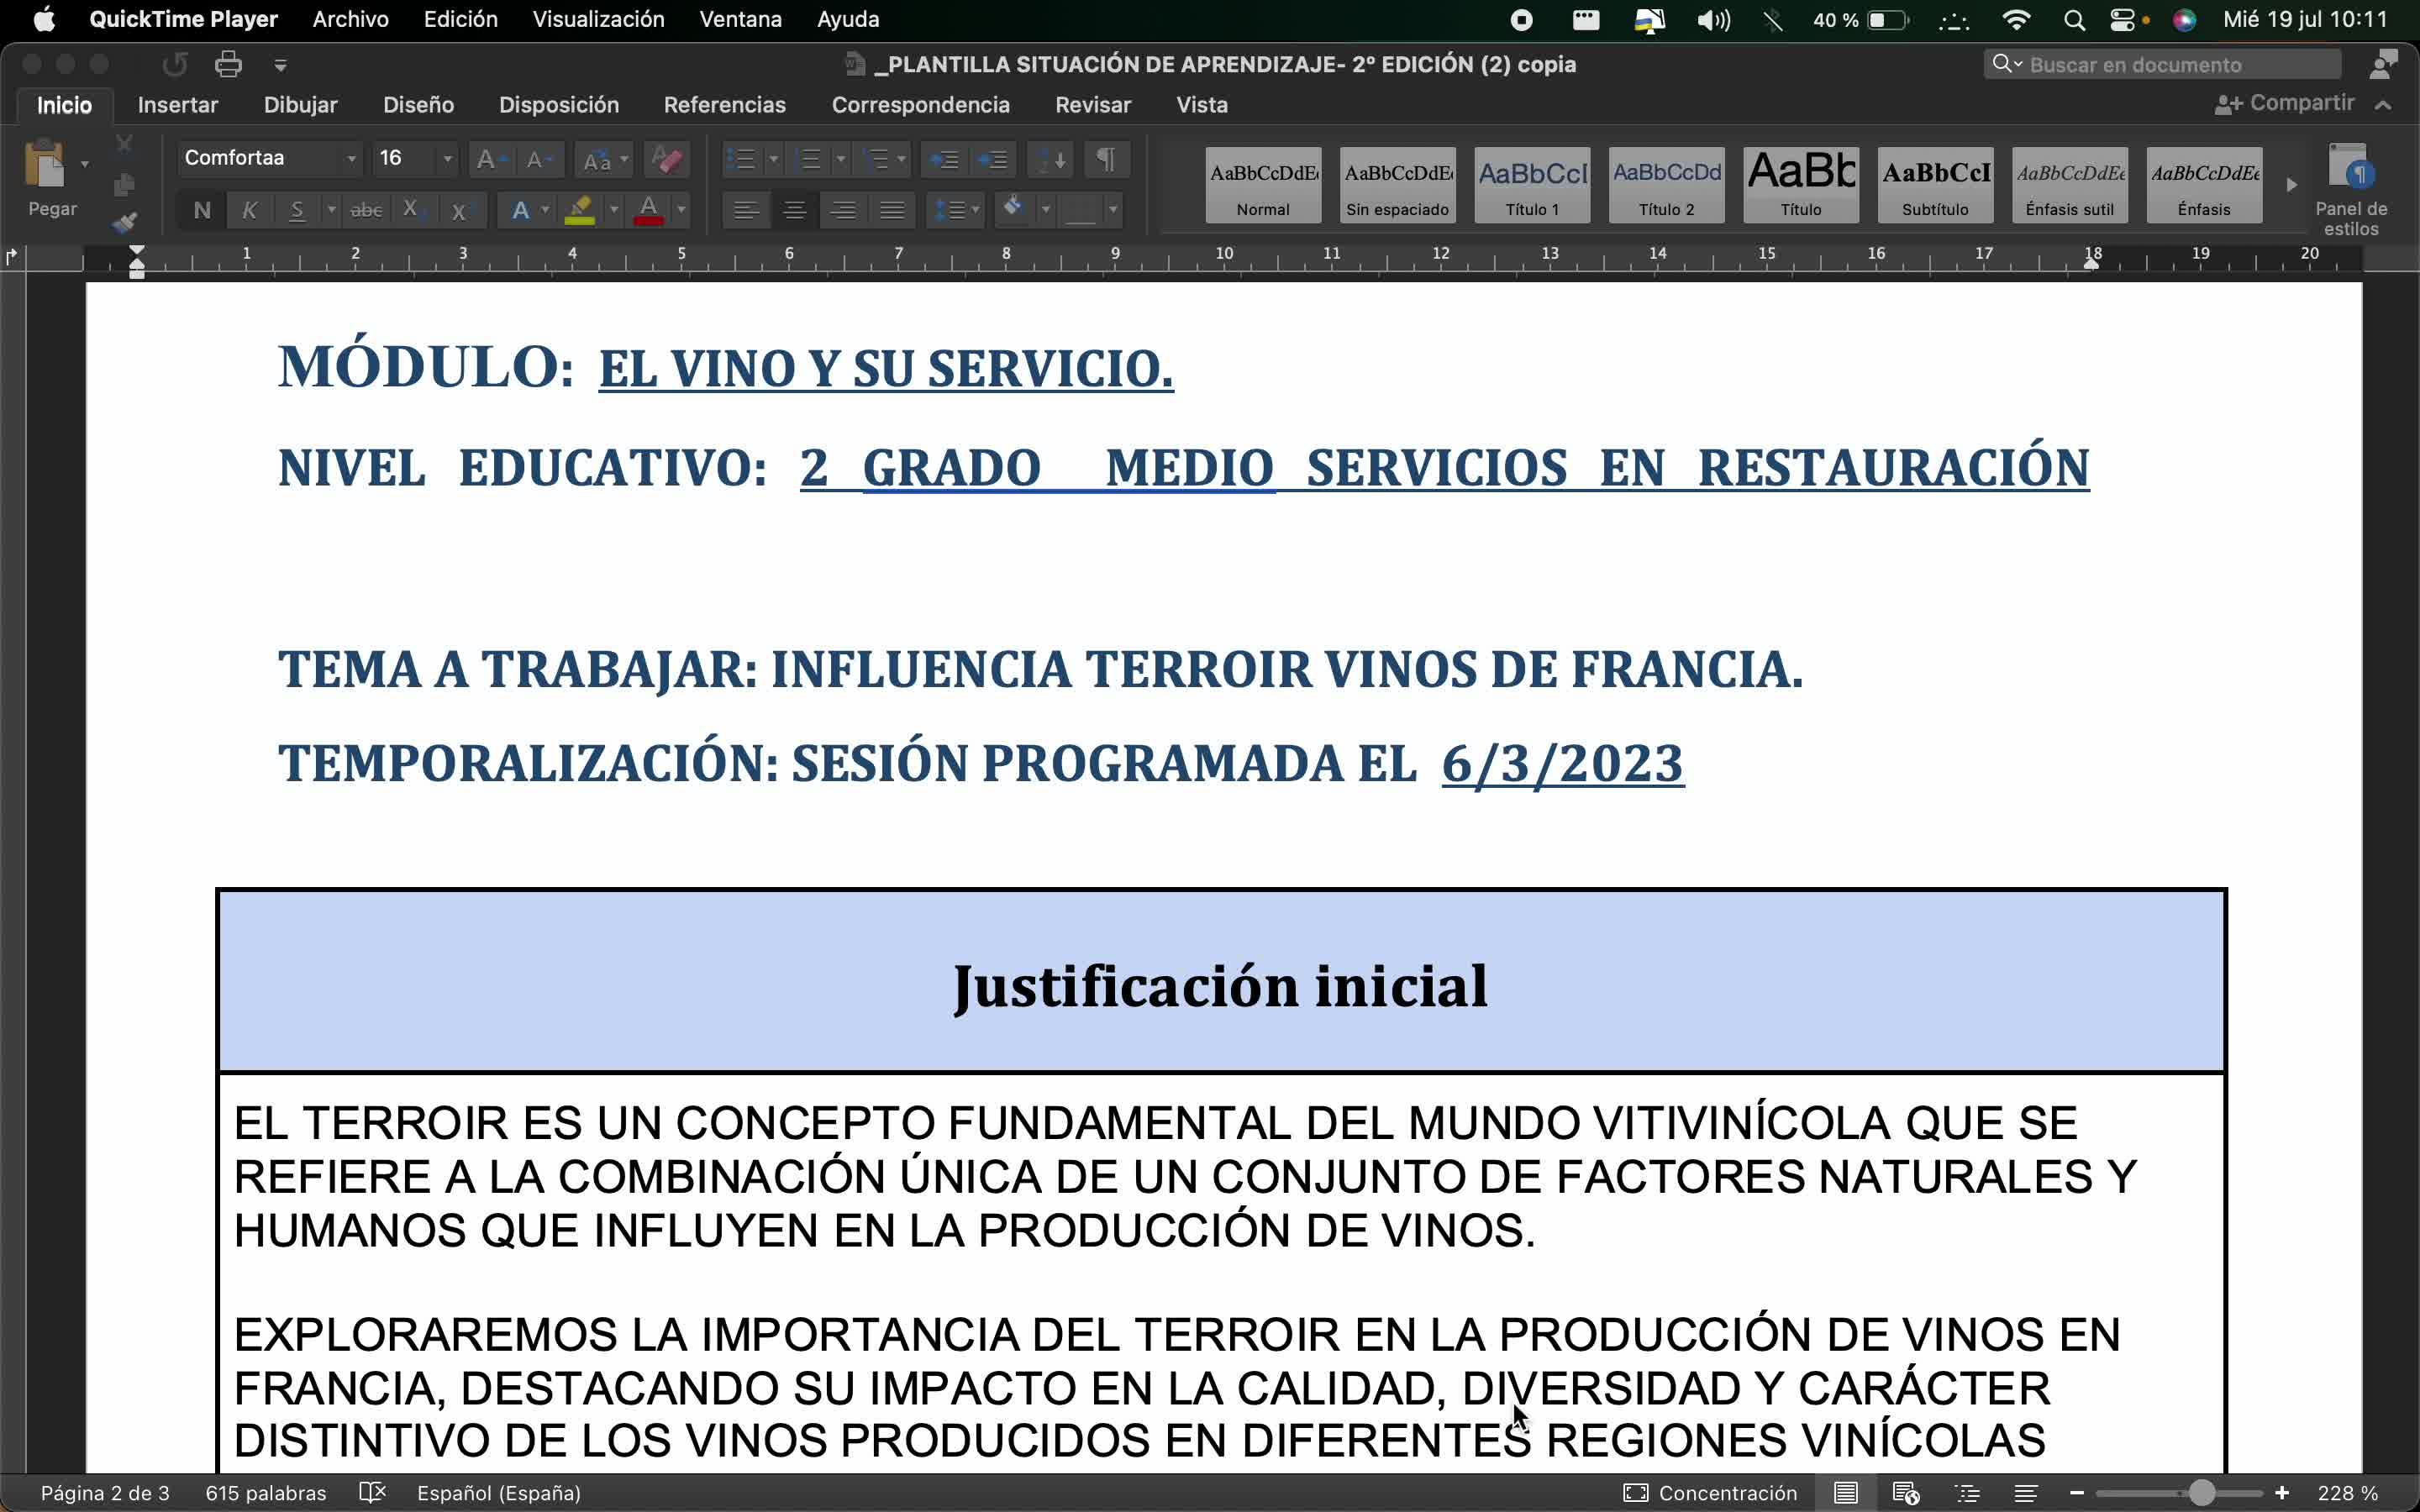The height and width of the screenshot is (1512, 2420).
Task: Toggle paragraph marks pilcrow display
Action: (1106, 159)
